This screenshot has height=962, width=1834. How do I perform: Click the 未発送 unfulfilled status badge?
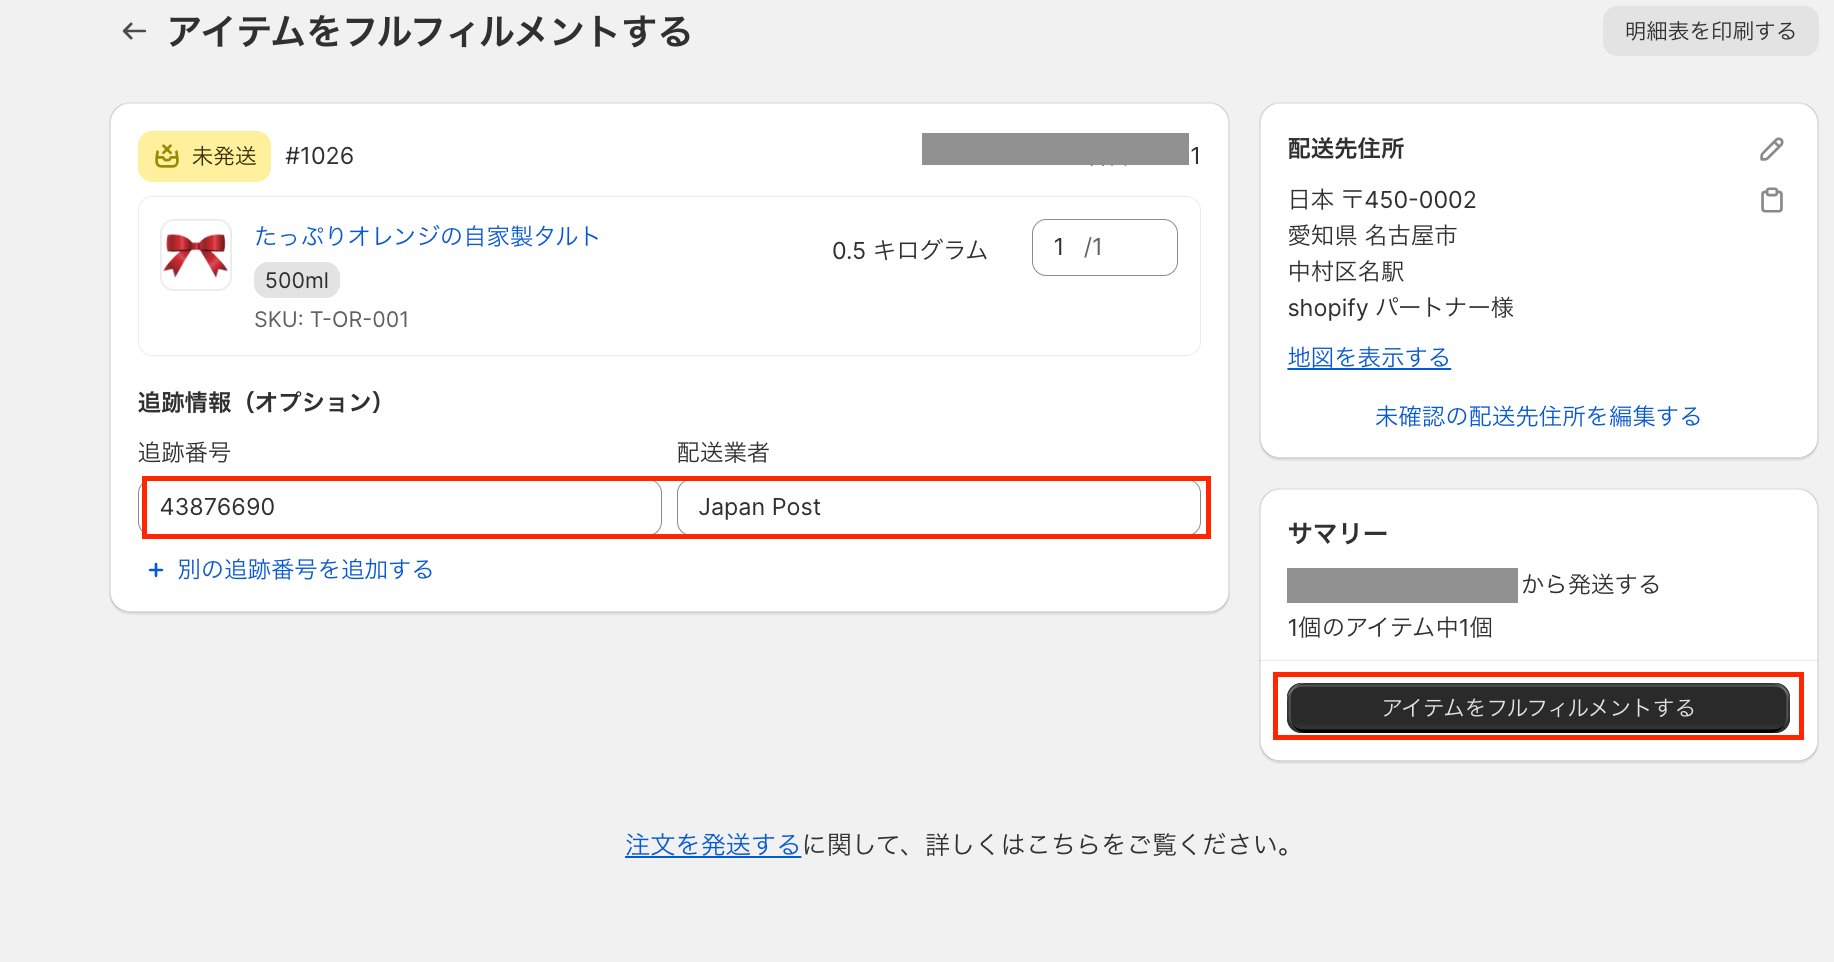coord(205,156)
